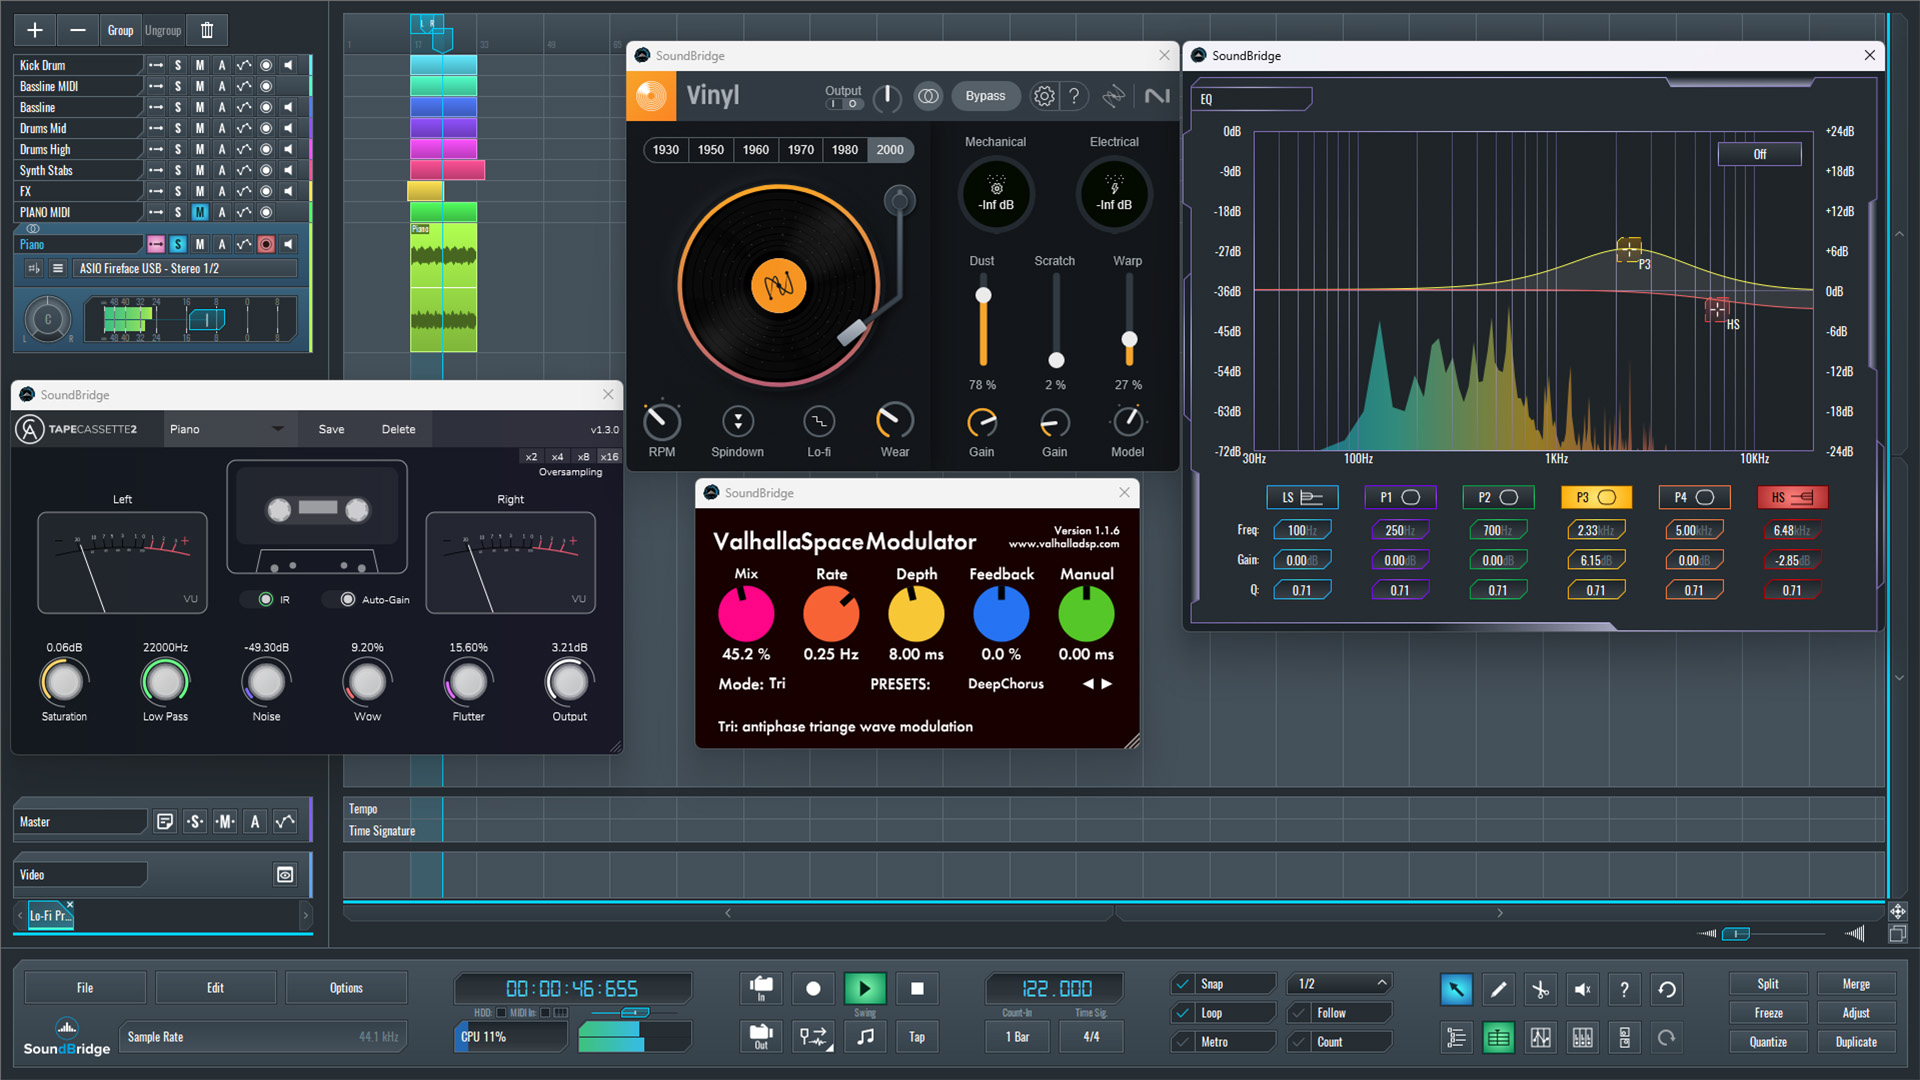Open the Edit menu
This screenshot has width=1920, height=1080.
215,988
